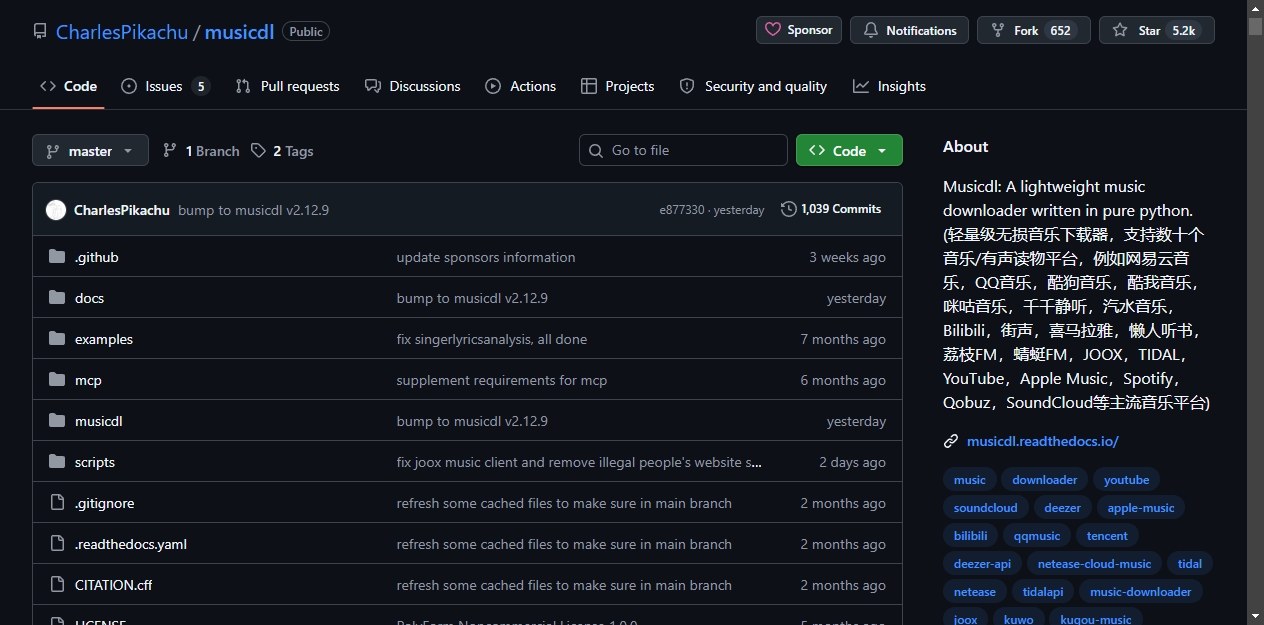Open commit hash e877330
This screenshot has width=1264, height=625.
(682, 210)
